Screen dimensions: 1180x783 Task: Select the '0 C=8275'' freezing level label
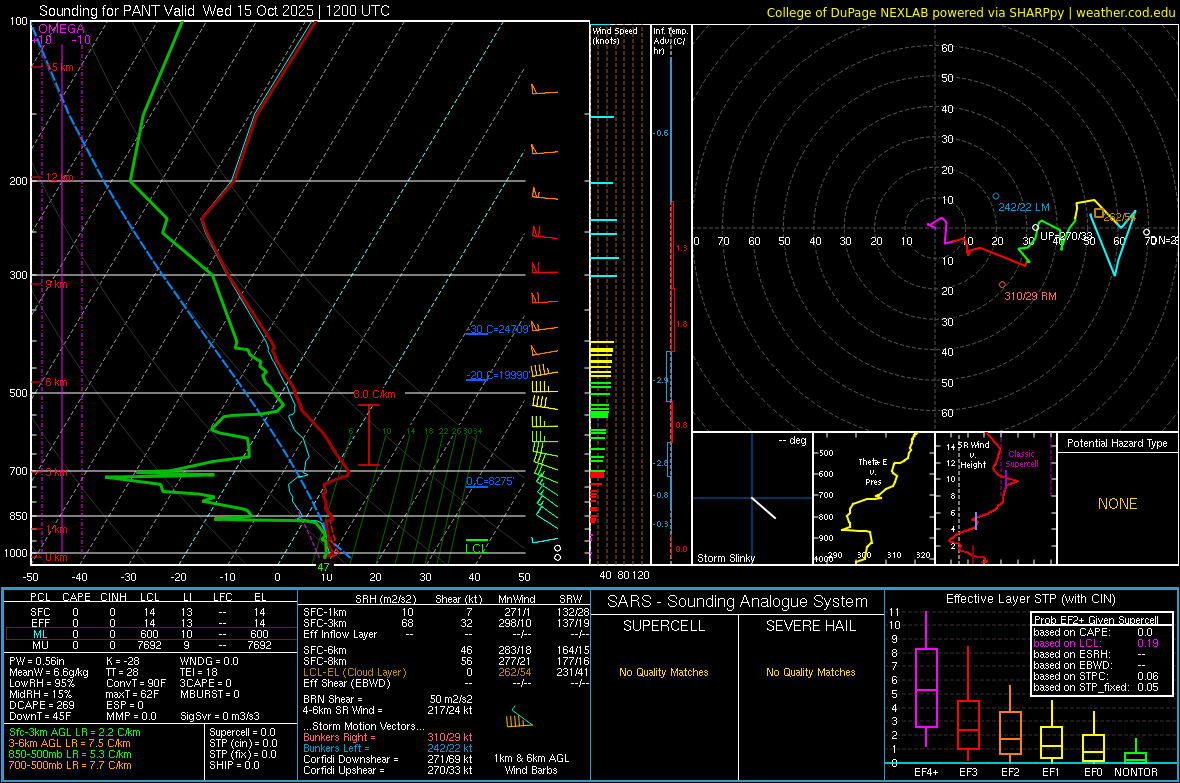(490, 481)
